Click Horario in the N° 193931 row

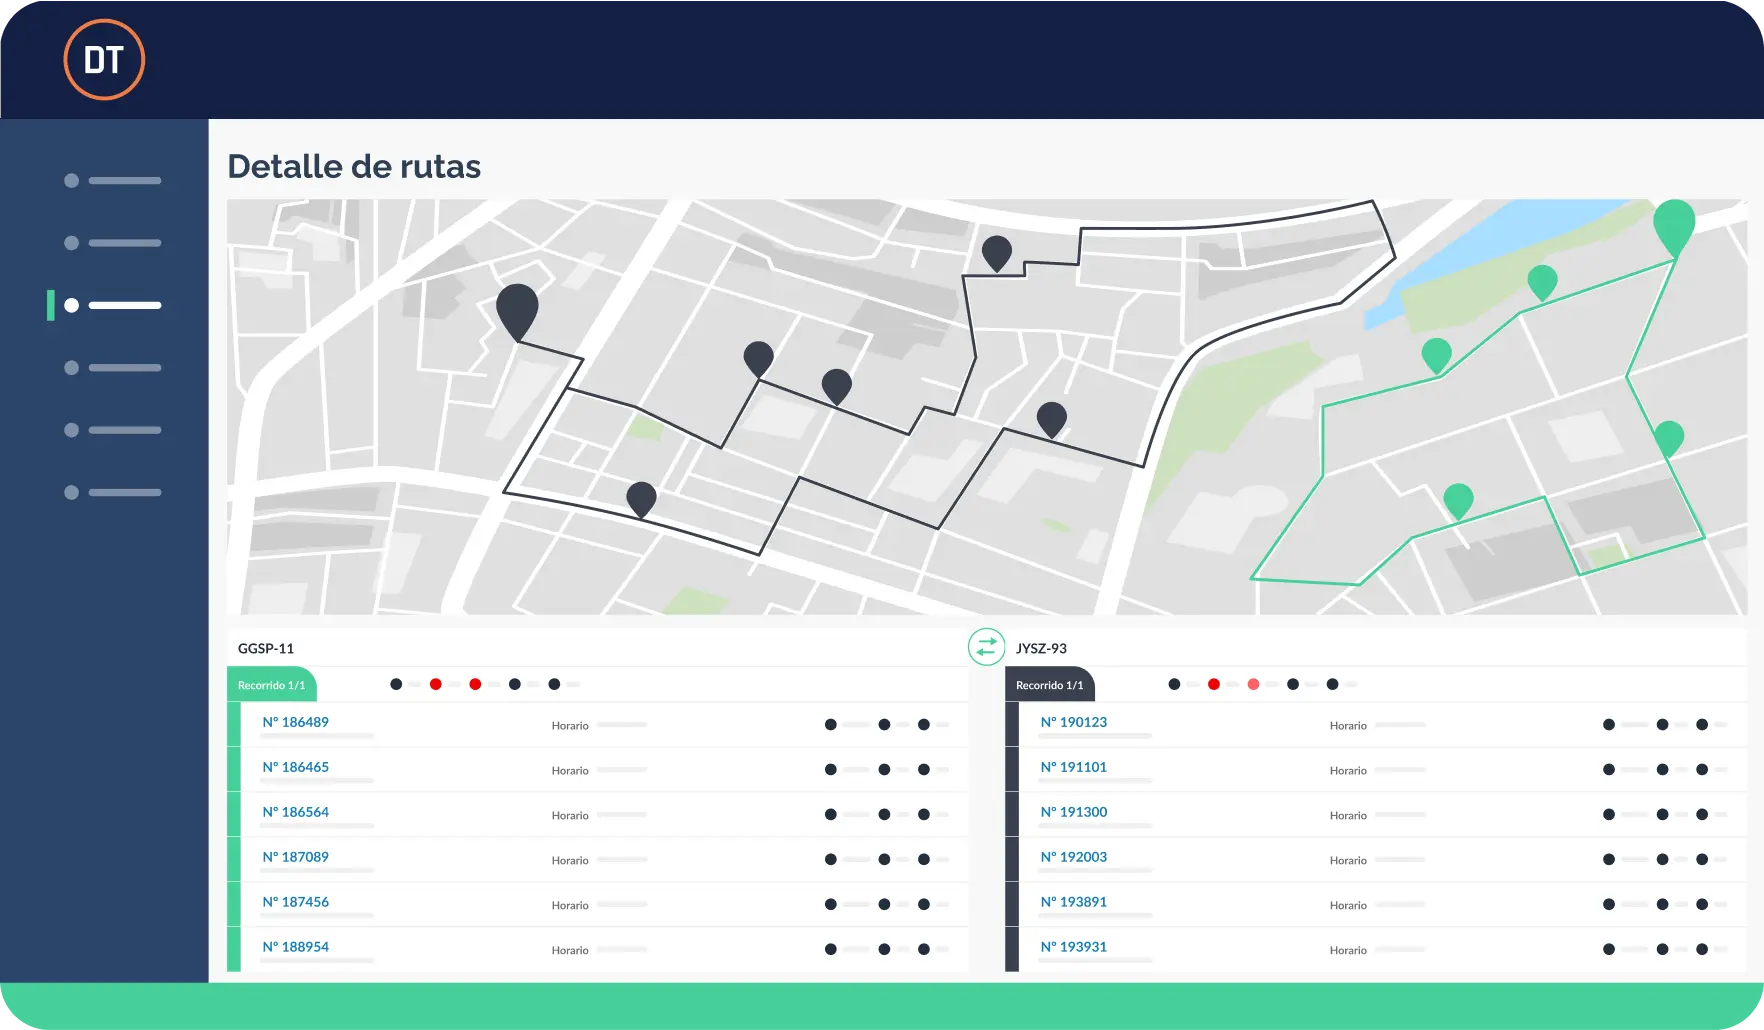1348,951
